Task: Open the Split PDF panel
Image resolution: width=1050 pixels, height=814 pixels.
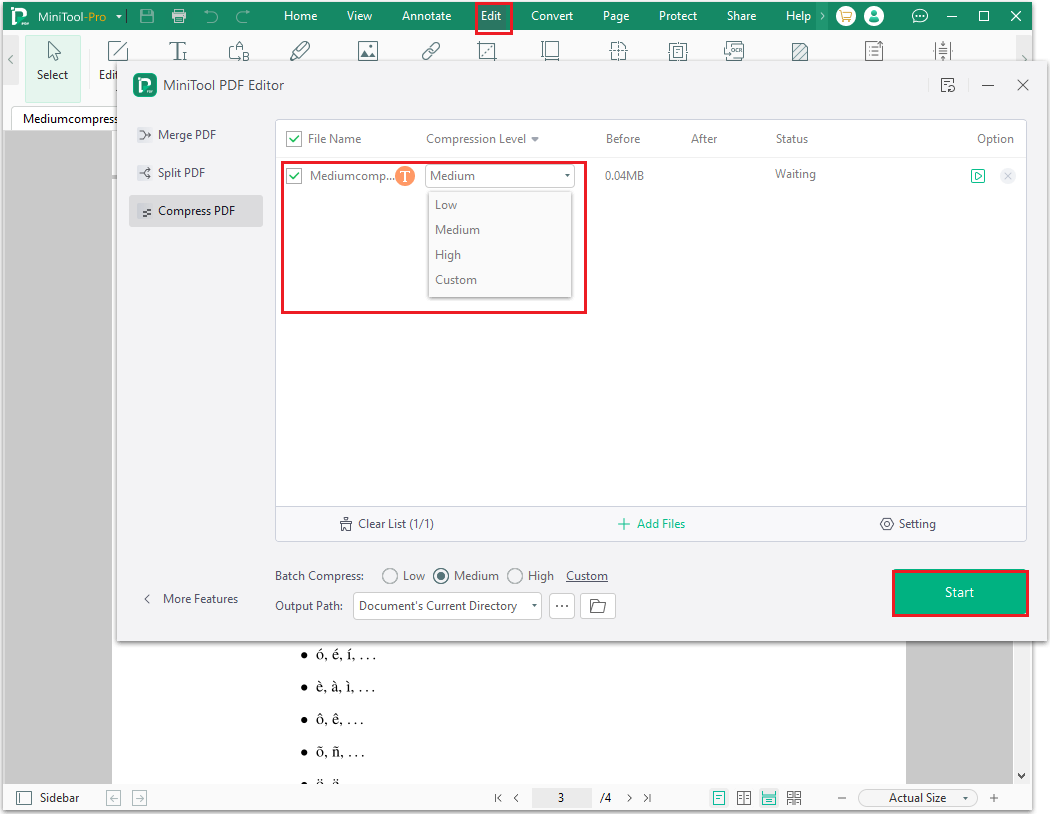Action: [x=182, y=172]
